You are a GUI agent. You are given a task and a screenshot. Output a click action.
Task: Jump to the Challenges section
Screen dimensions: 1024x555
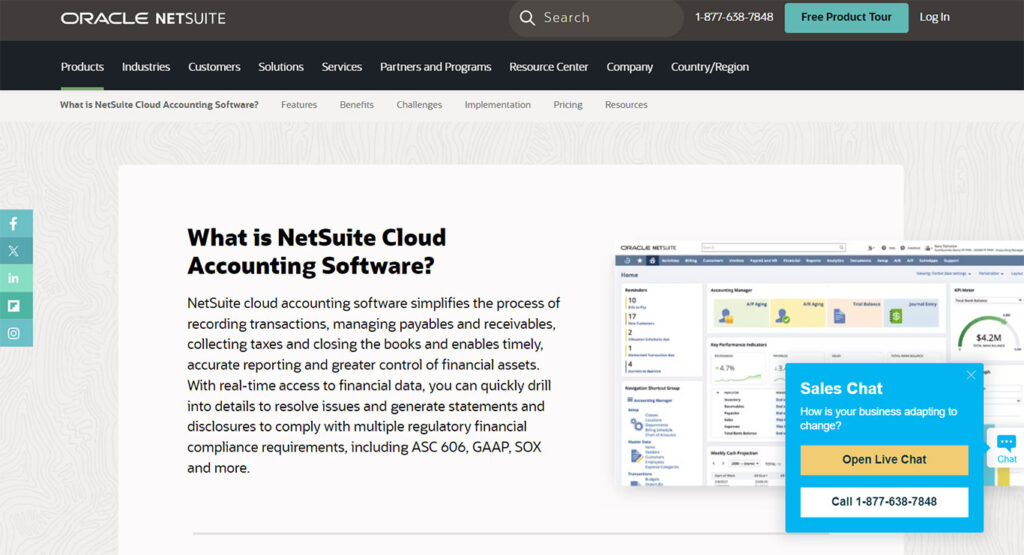tap(419, 104)
